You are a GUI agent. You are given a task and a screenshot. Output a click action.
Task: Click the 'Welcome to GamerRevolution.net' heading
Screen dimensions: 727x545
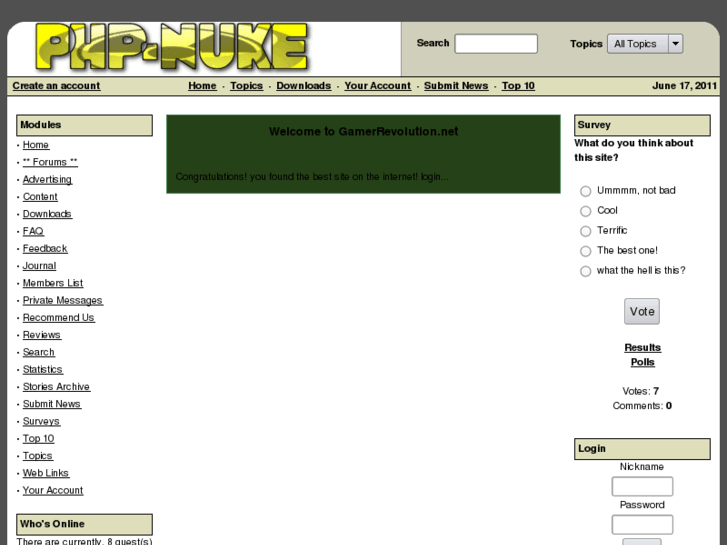pos(364,131)
